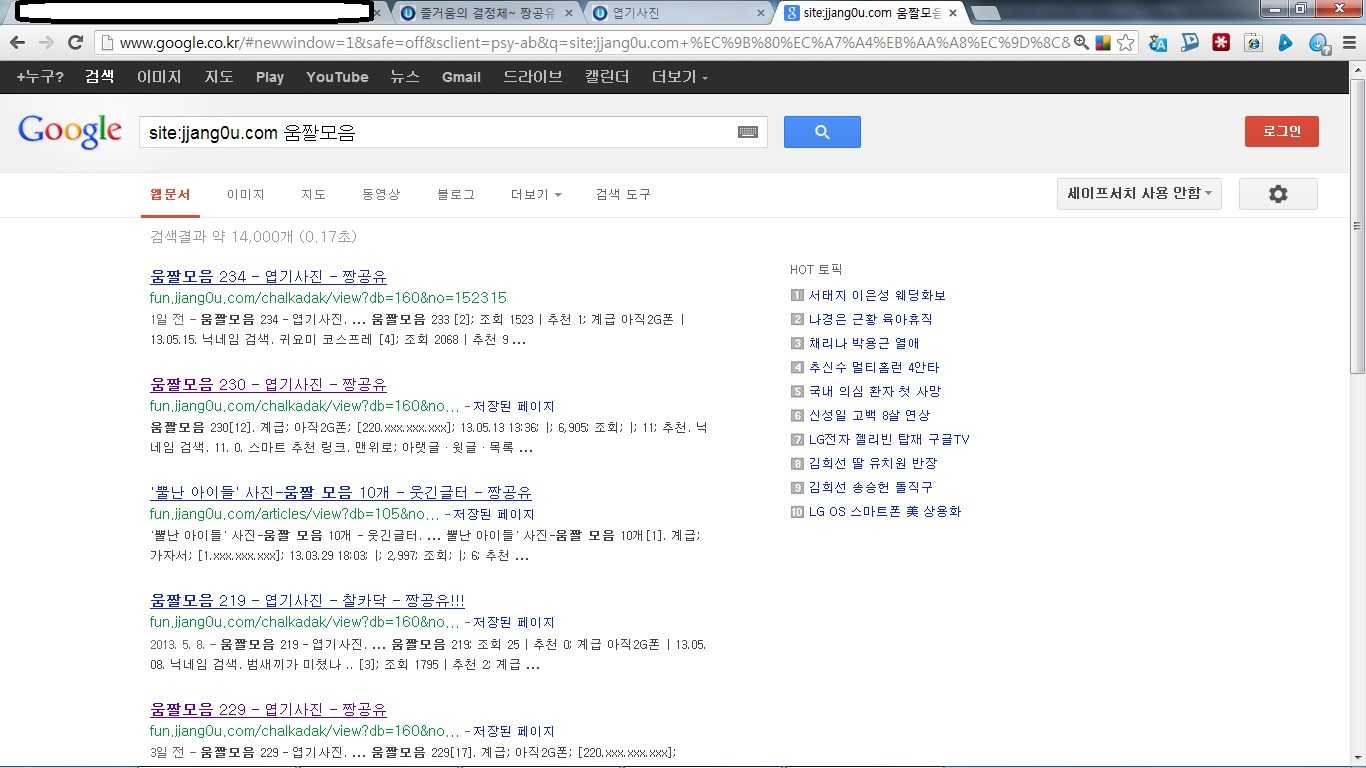Open result '뿔난 아이들' 사진-움짤 모음 10개
This screenshot has width=1366, height=768.
click(x=341, y=493)
